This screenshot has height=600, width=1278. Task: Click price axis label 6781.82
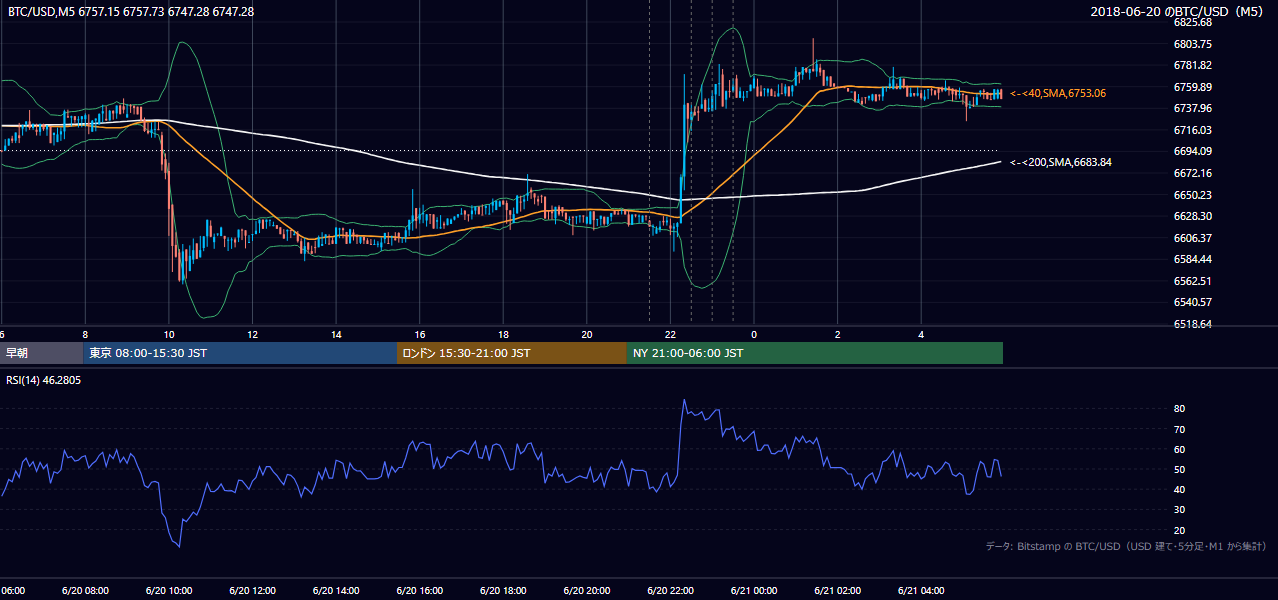point(1193,65)
